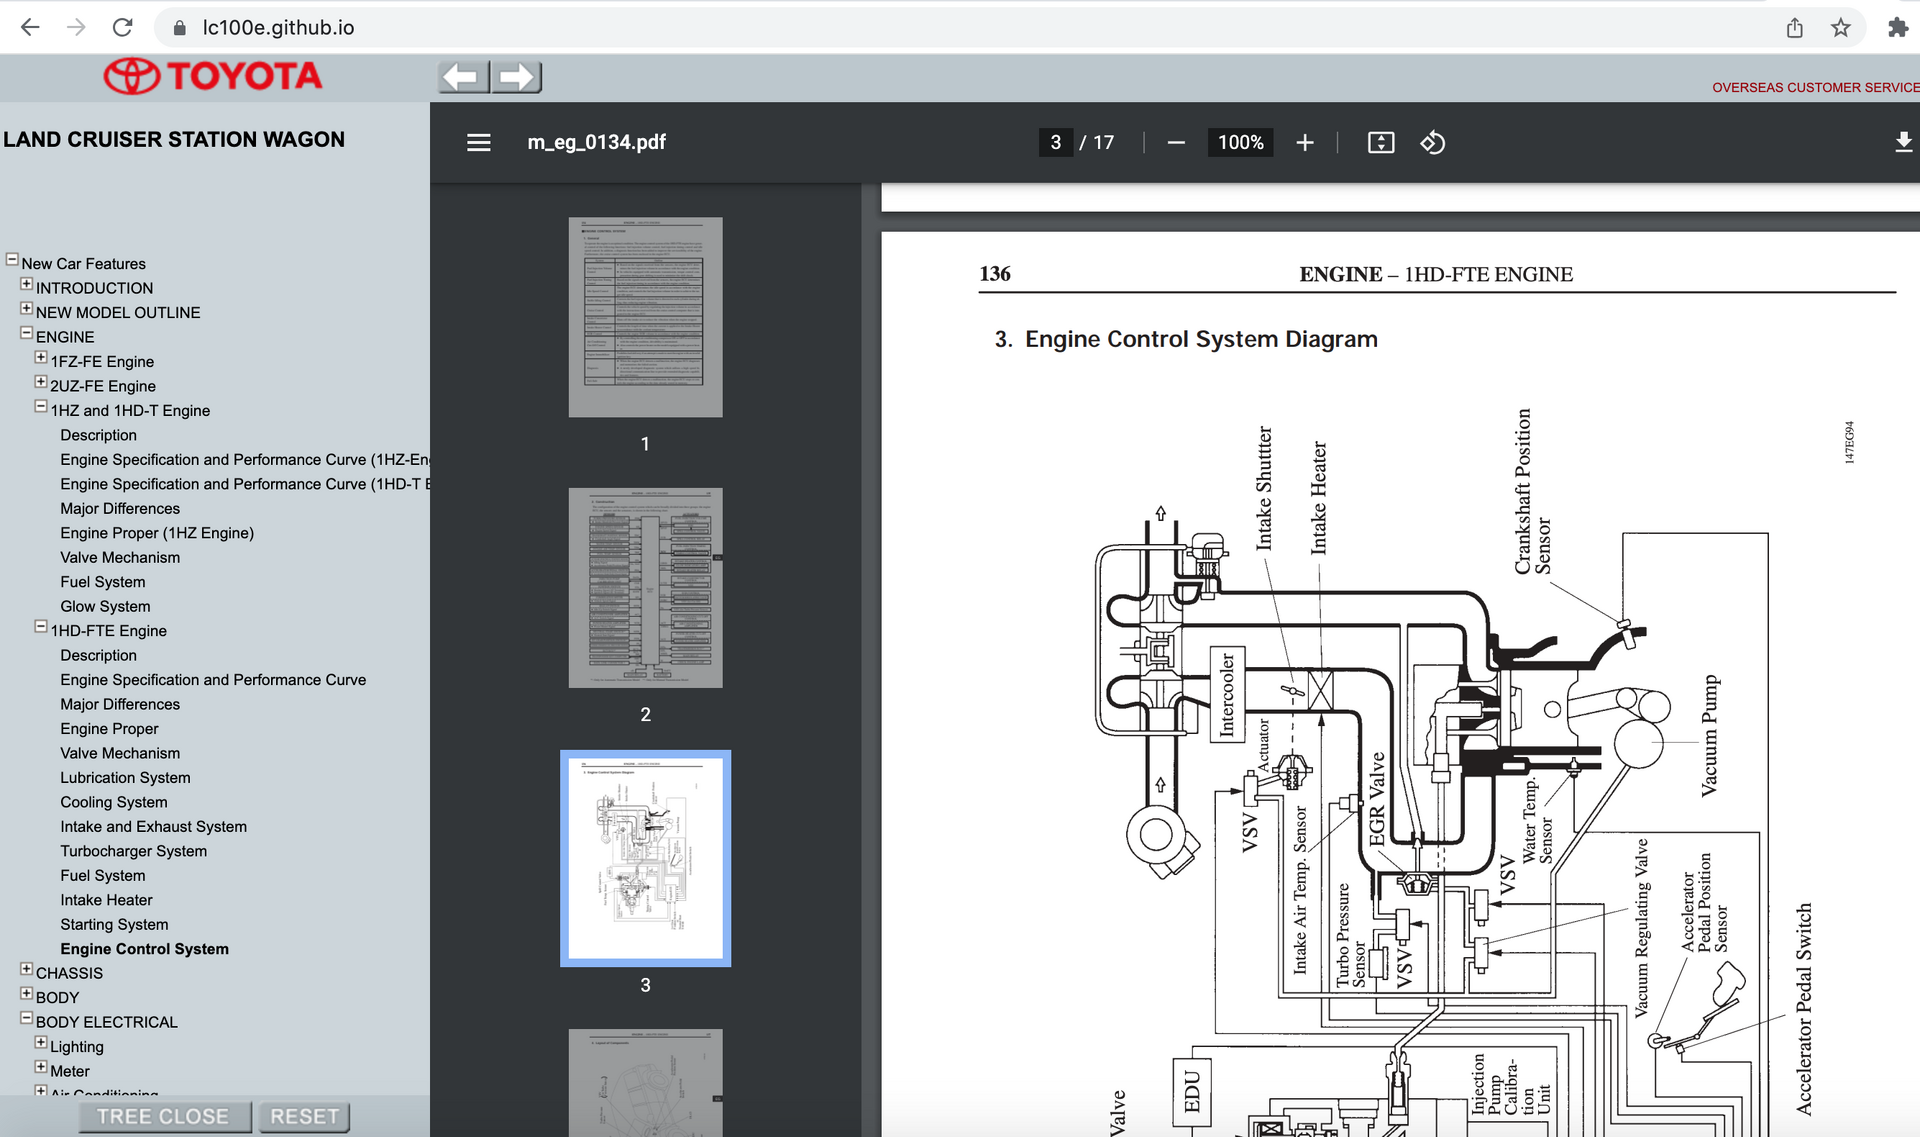The width and height of the screenshot is (1920, 1137).
Task: Expand BODY section
Action: point(27,993)
